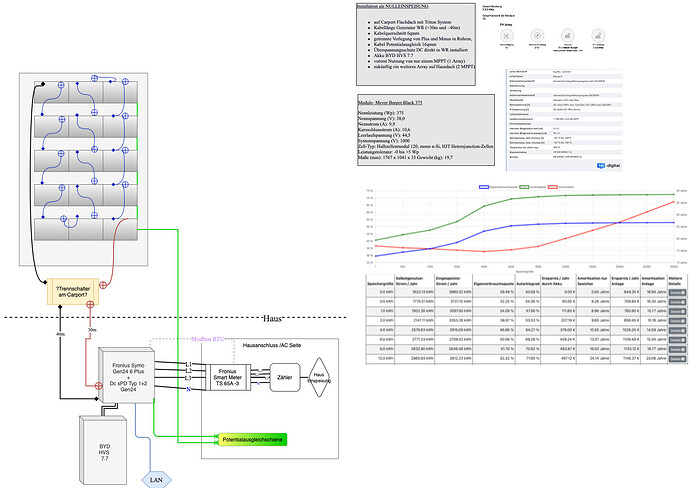Open Details for the 1.0 kWh row
690x488 pixels.
[677, 312]
